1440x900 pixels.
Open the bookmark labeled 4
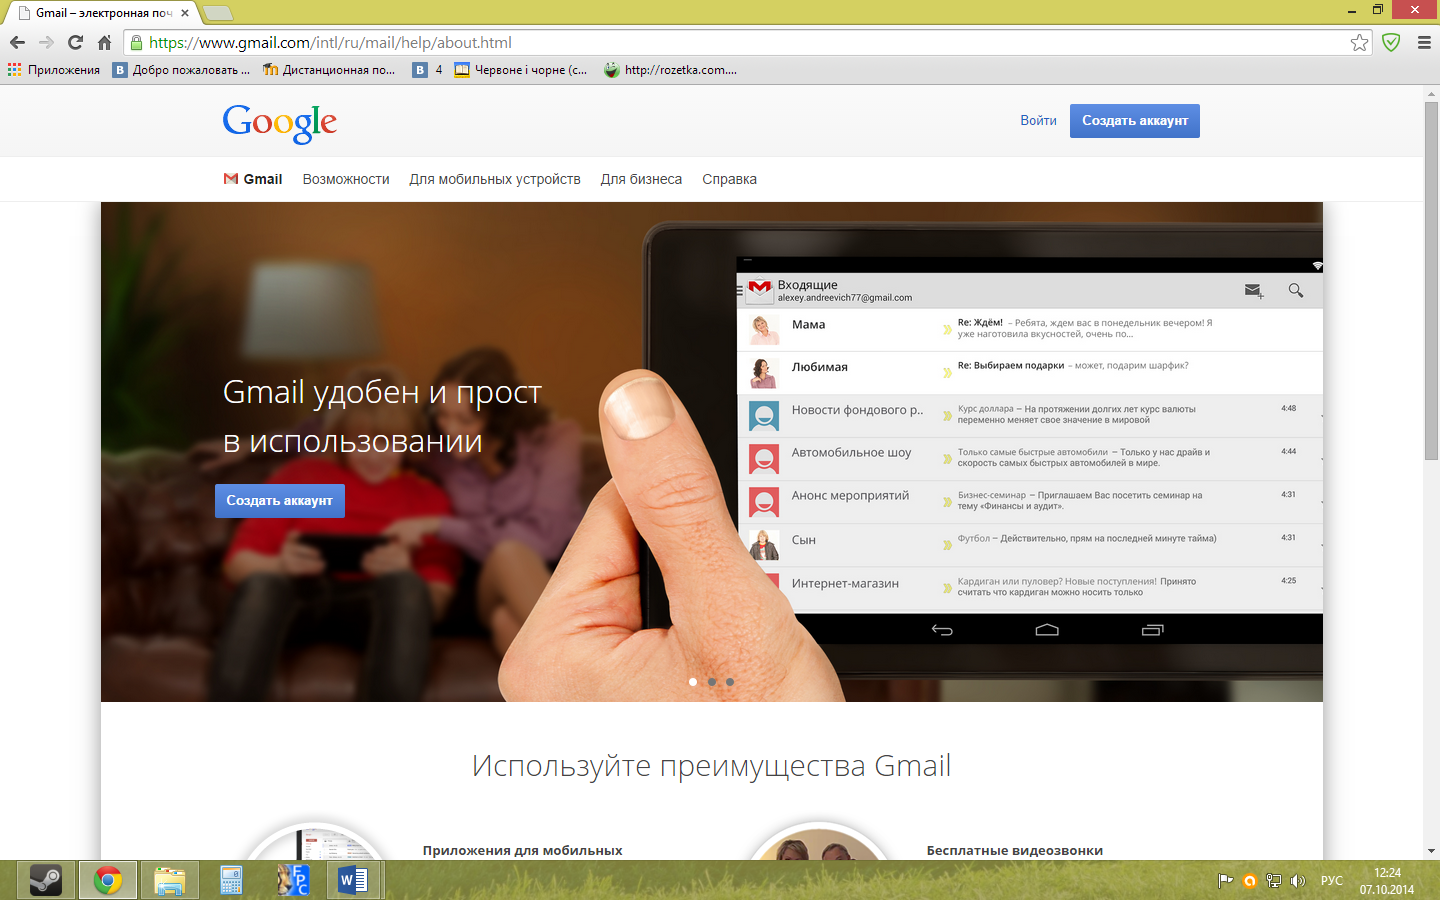pos(428,70)
